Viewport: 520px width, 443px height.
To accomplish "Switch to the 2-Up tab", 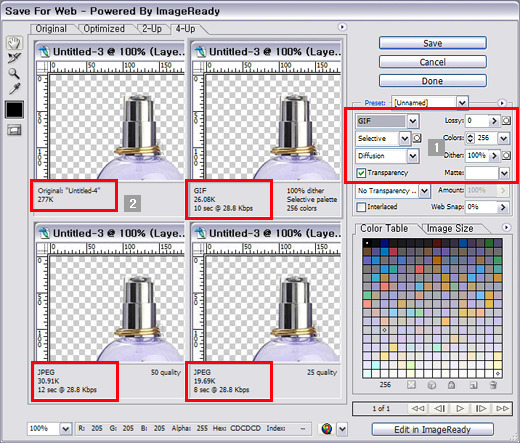I will click(x=152, y=29).
